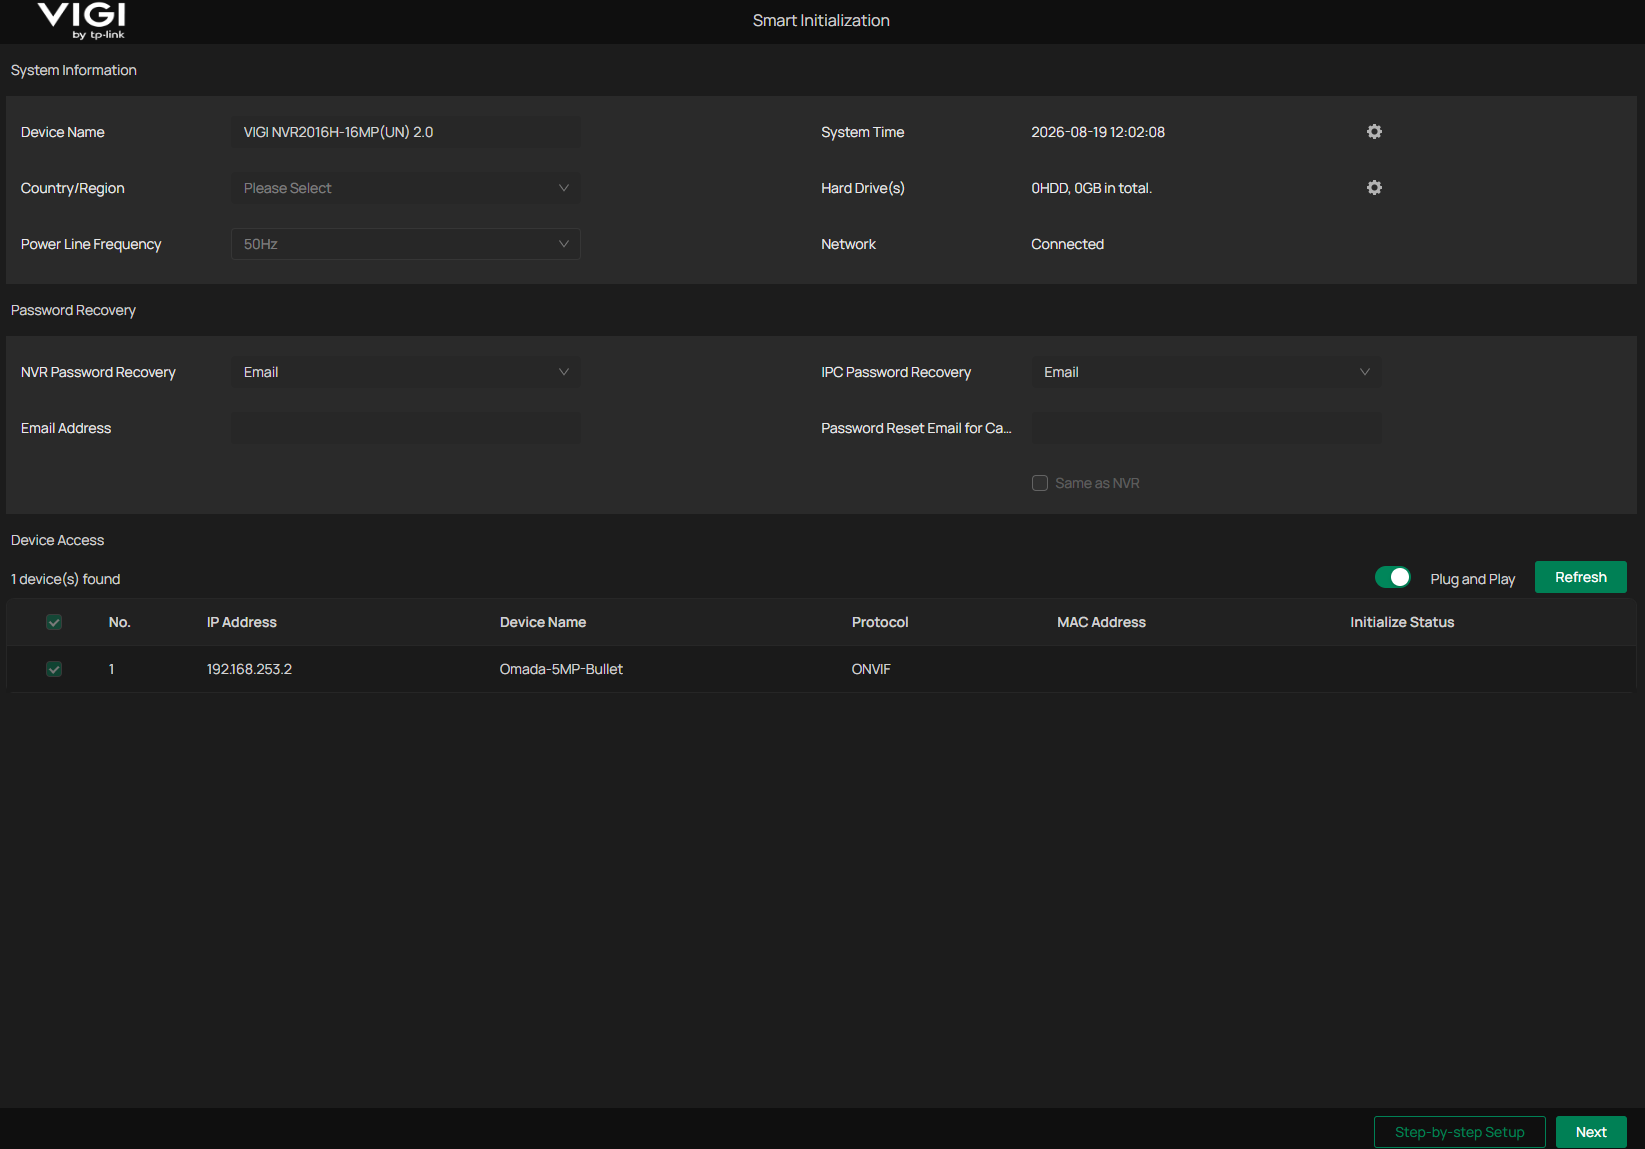Click the No. column header
Viewport: 1645px width, 1149px height.
tap(119, 622)
